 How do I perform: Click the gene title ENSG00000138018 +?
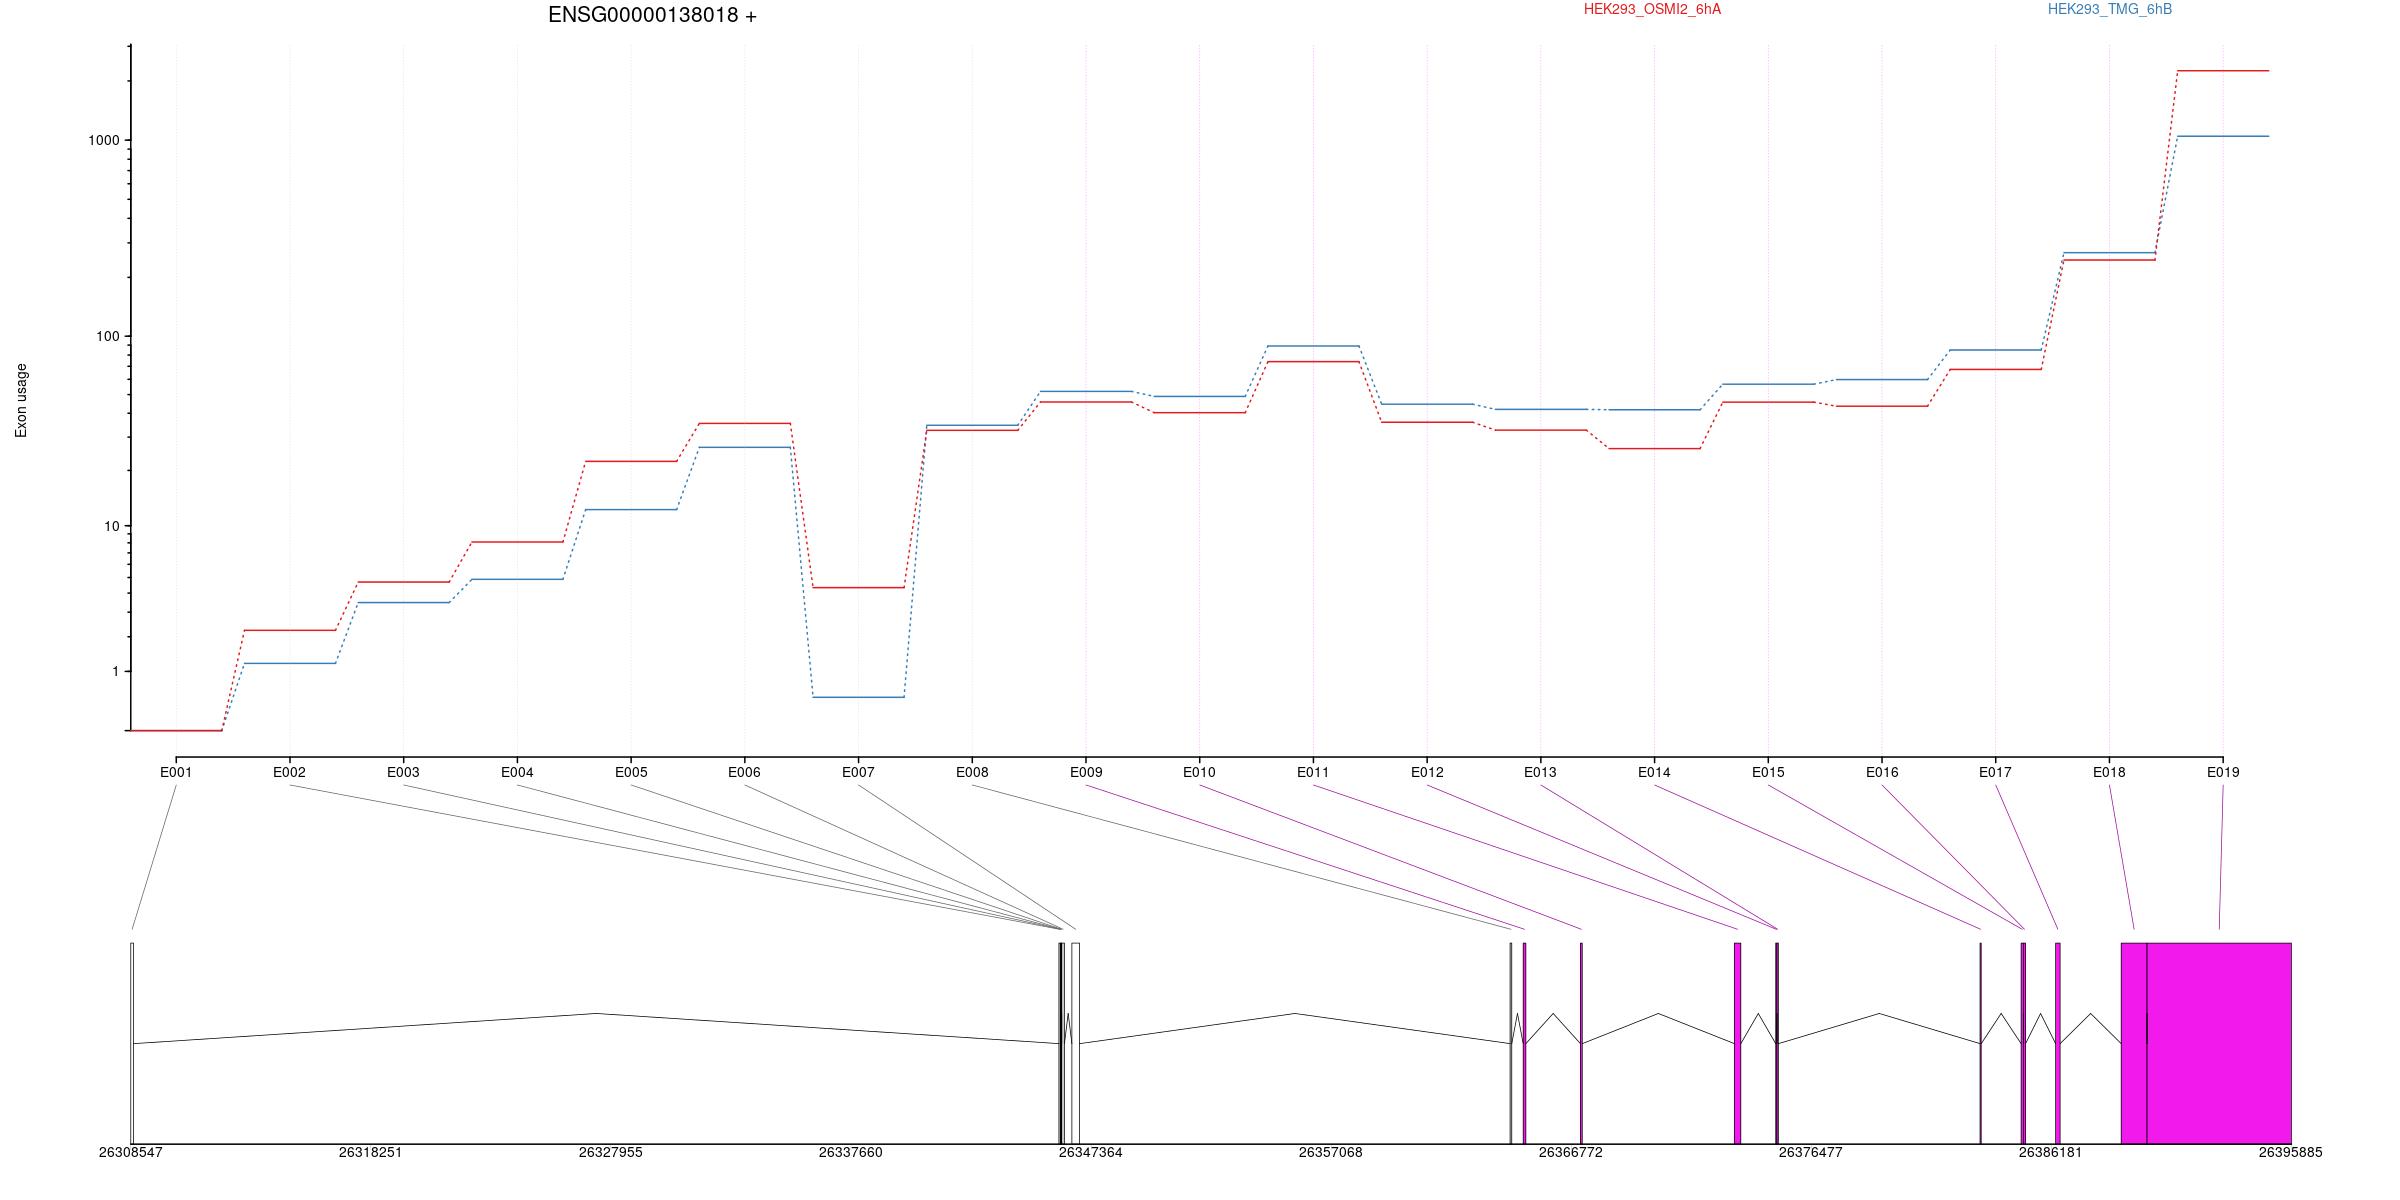click(652, 15)
